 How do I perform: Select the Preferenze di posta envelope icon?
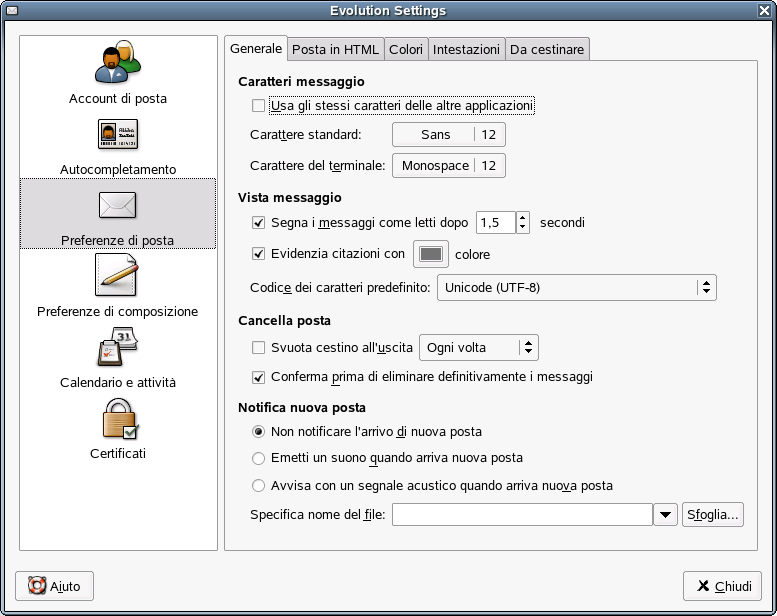[117, 205]
